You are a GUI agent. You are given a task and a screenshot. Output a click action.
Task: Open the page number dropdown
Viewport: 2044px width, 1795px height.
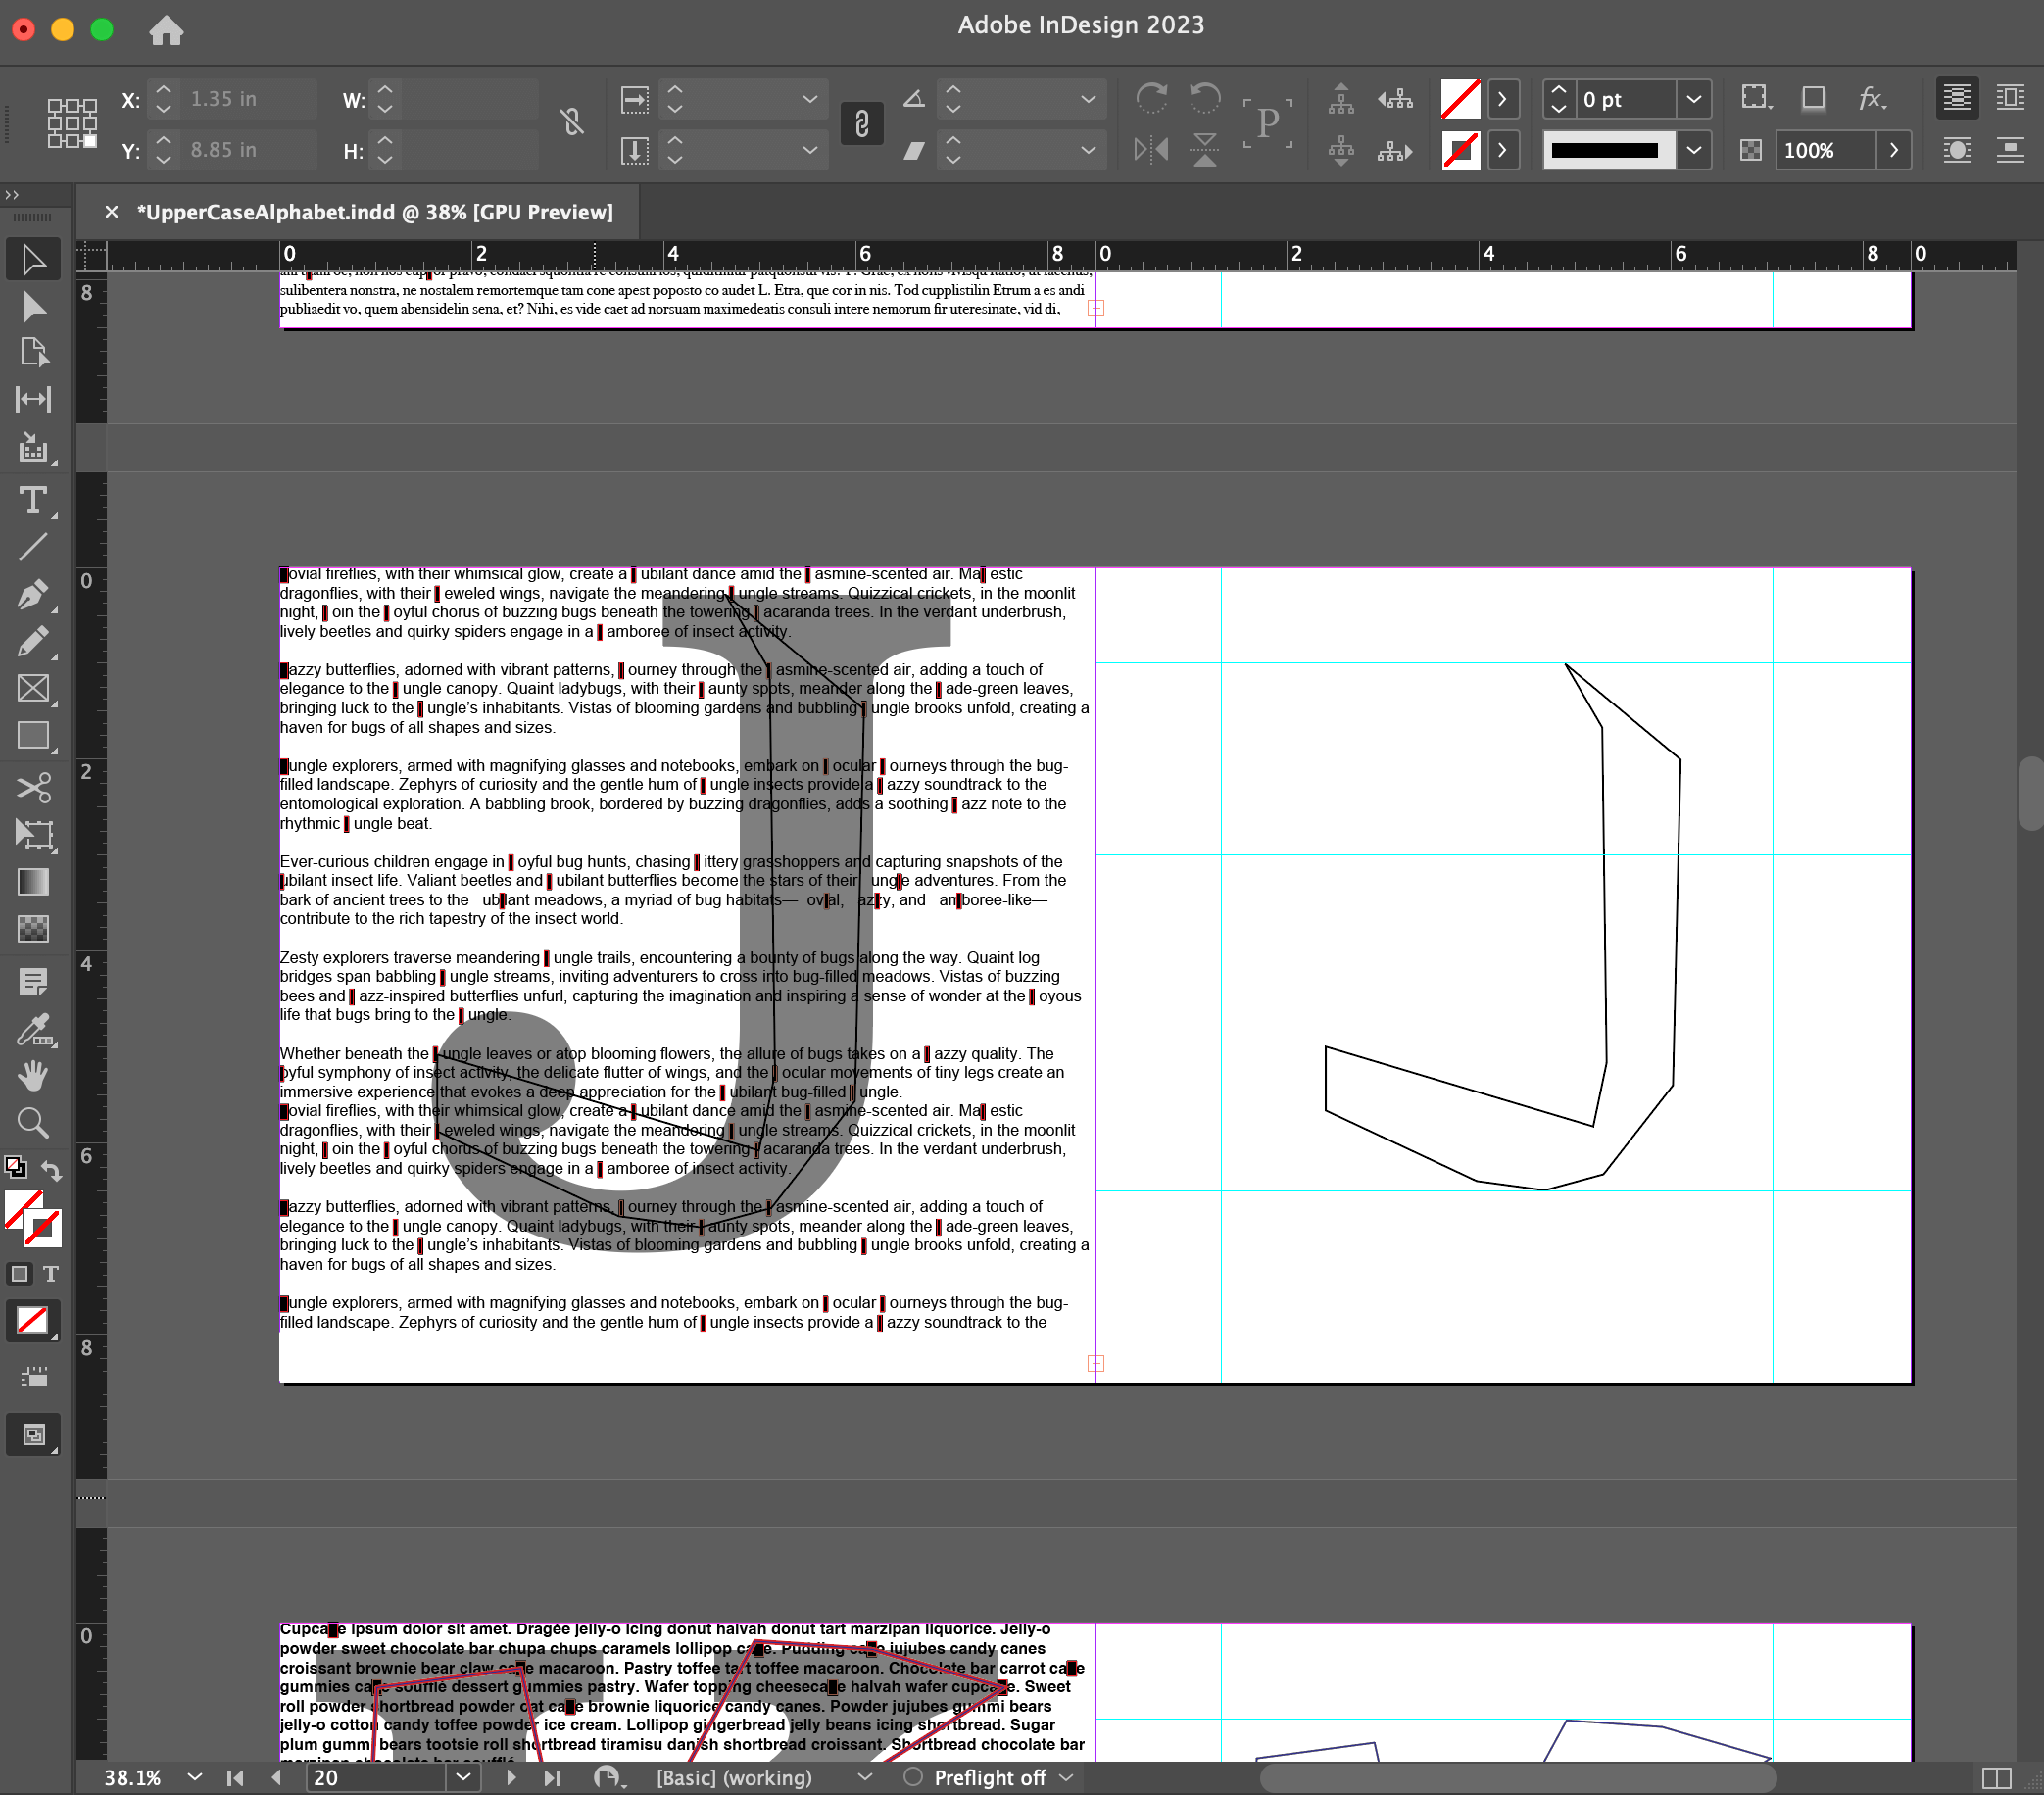pyautogui.click(x=463, y=1777)
